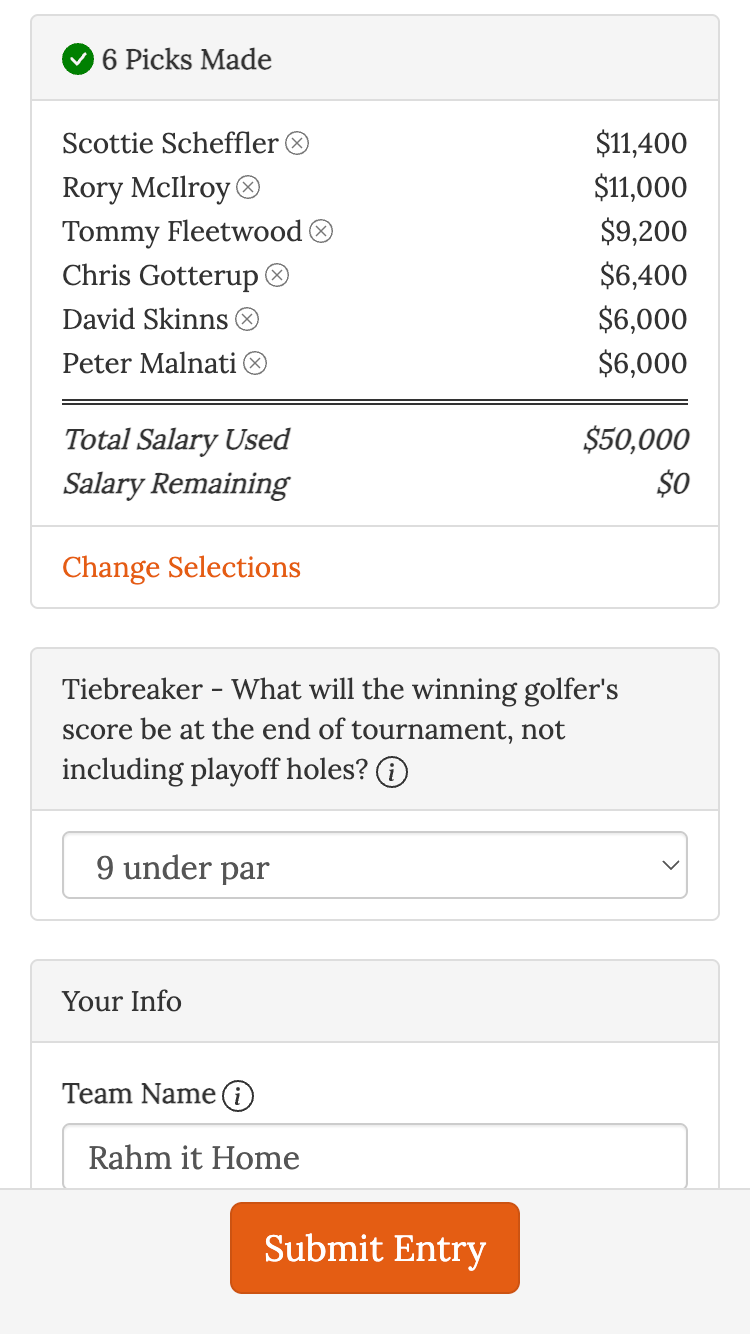Screen dimensions: 750x1334
Task: Open the tiebreaker info tooltip
Action: pyautogui.click(x=392, y=771)
